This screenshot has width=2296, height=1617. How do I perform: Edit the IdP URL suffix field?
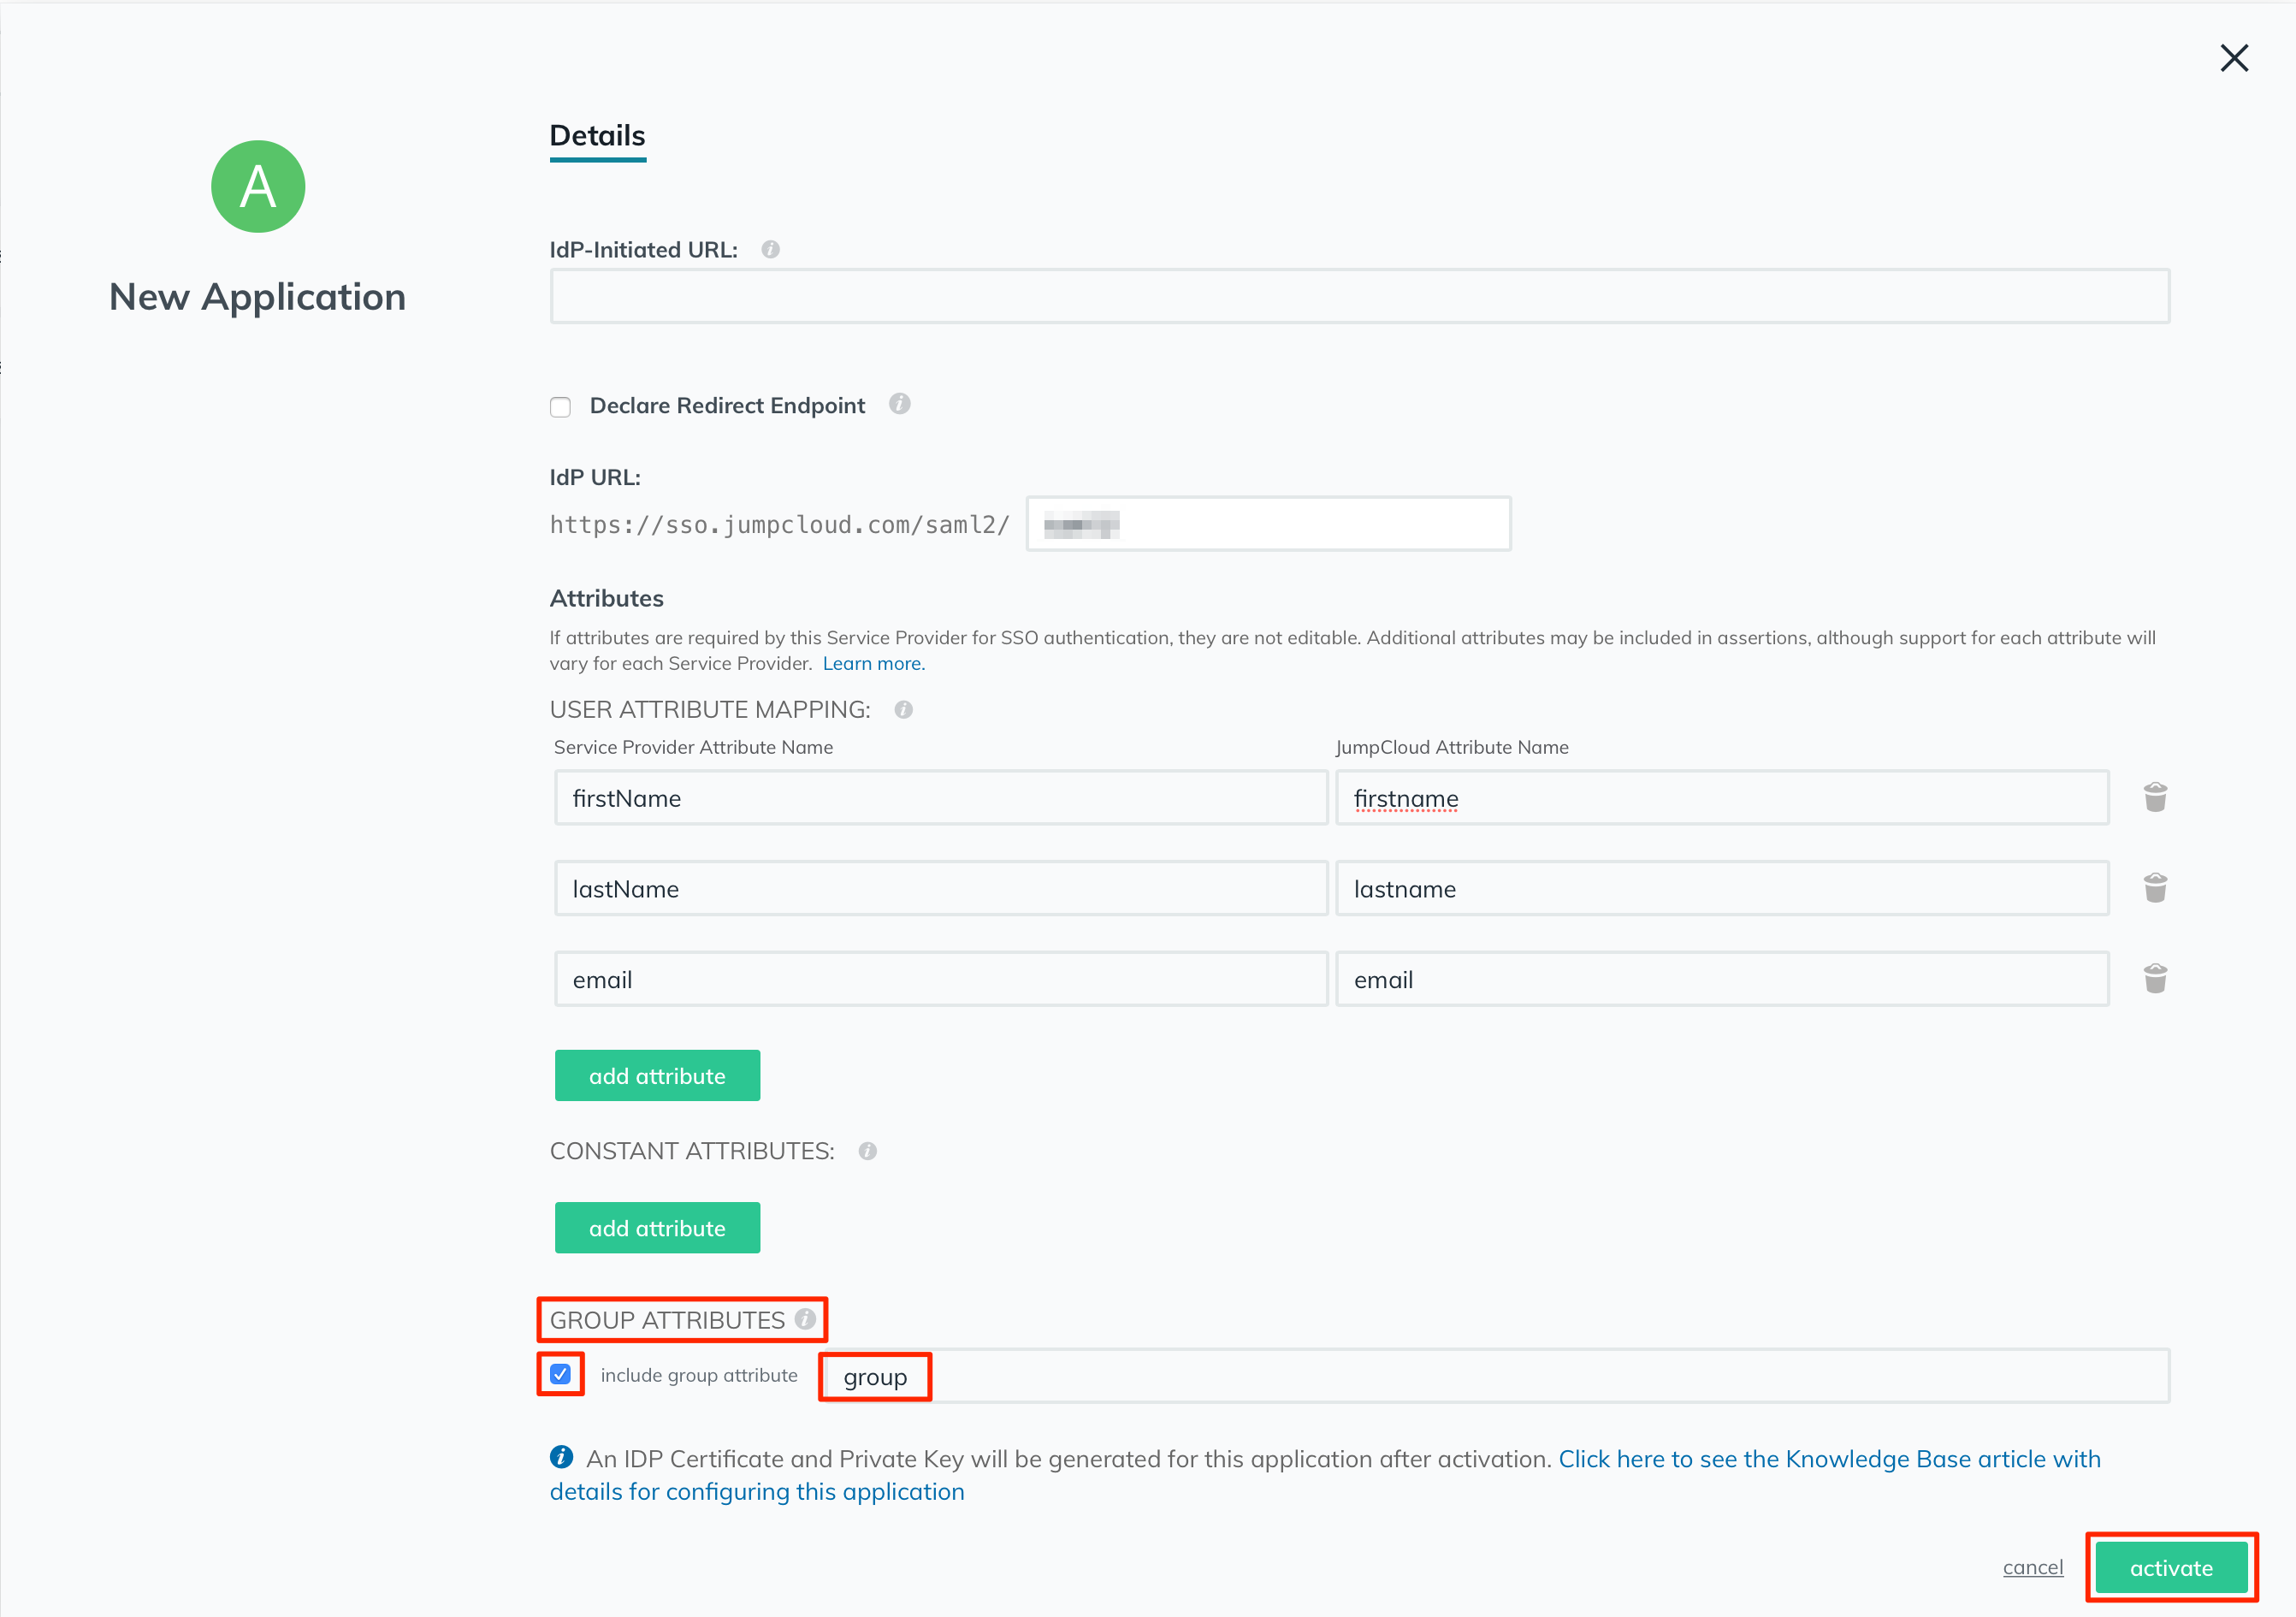1268,523
